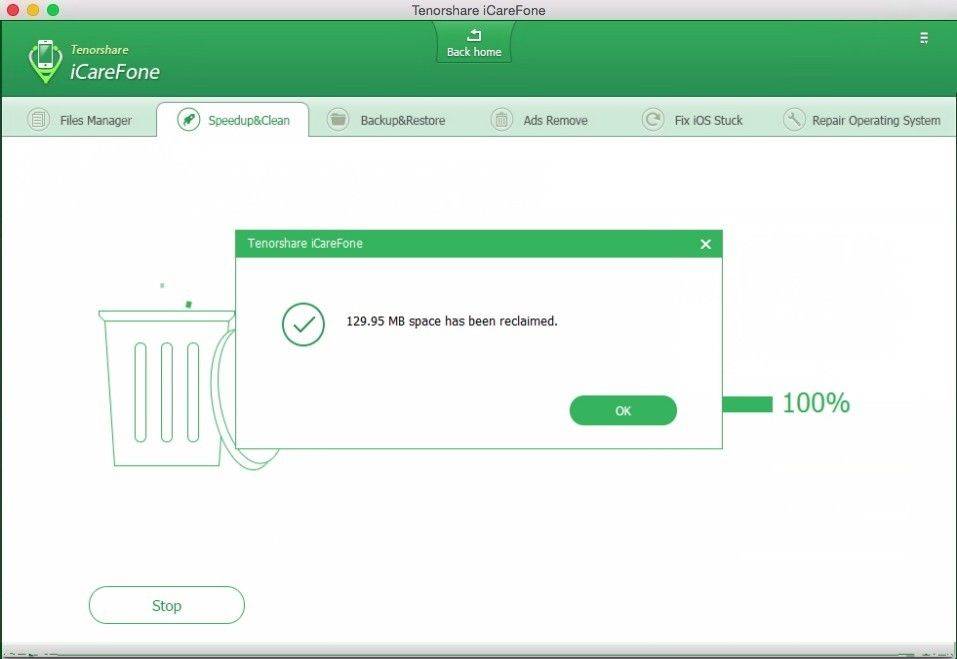Click the trash can illustration
957x659 pixels.
click(x=167, y=387)
